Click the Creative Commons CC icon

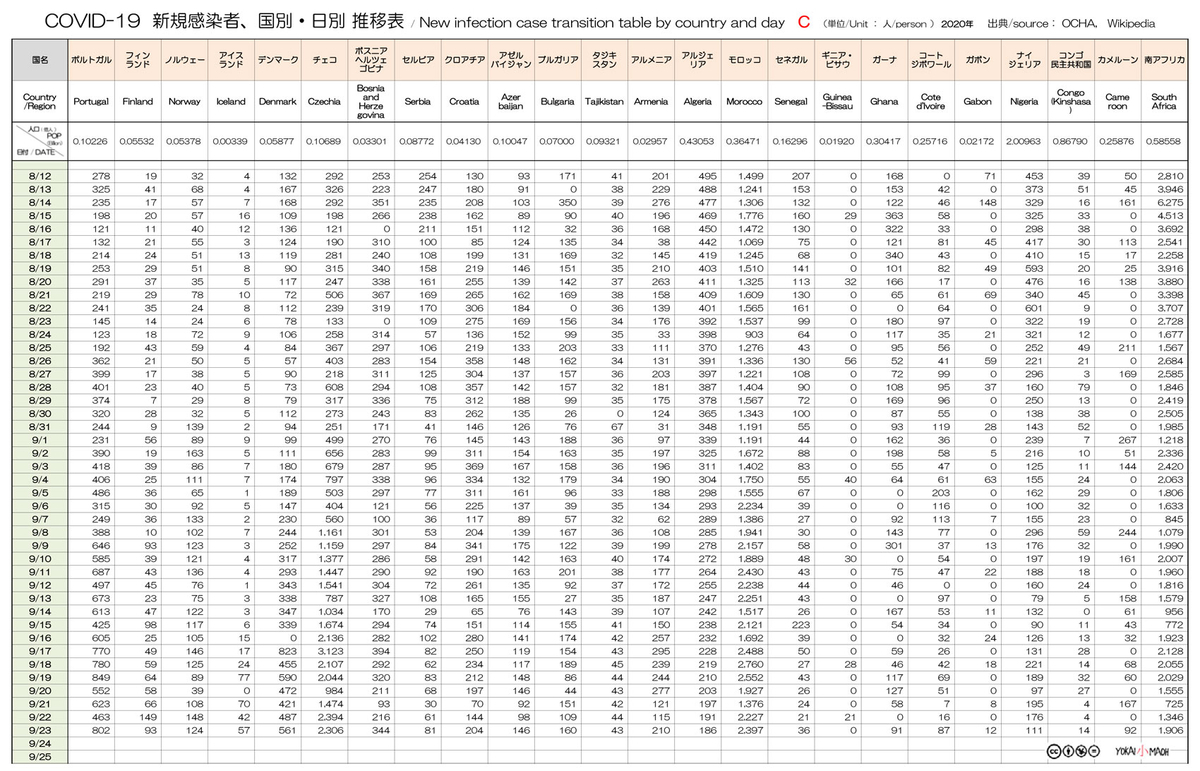(1052, 752)
